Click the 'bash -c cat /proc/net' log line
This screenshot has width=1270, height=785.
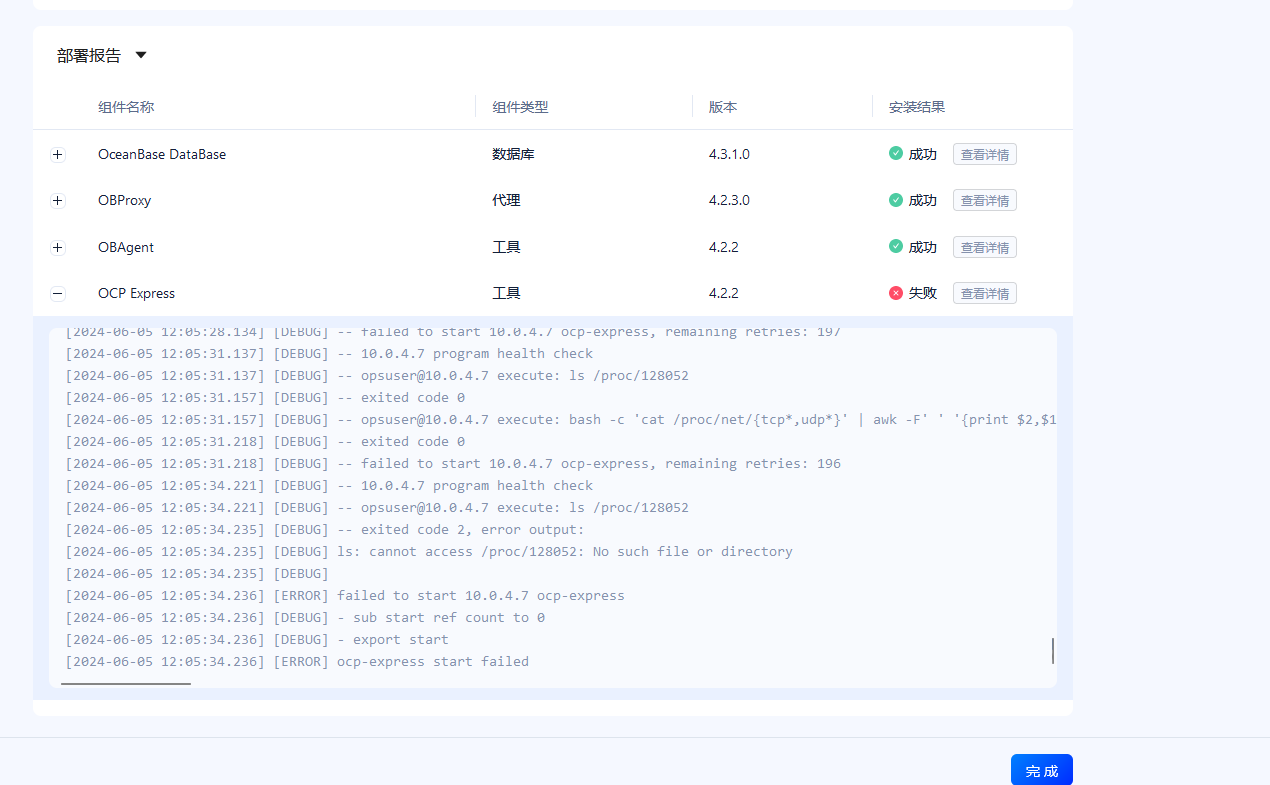[x=560, y=419]
